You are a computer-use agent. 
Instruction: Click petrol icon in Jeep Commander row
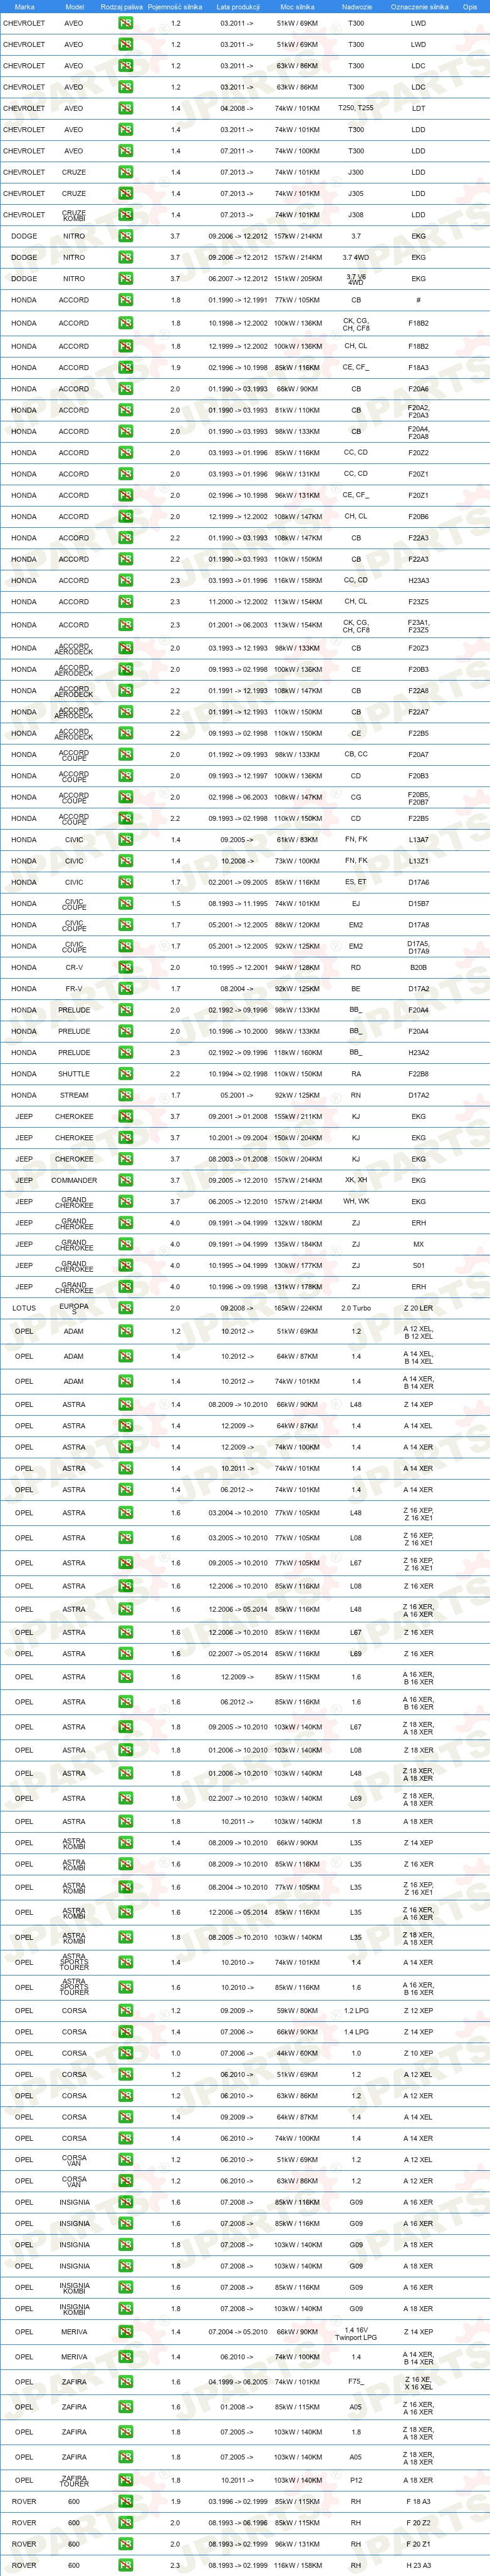click(125, 1181)
